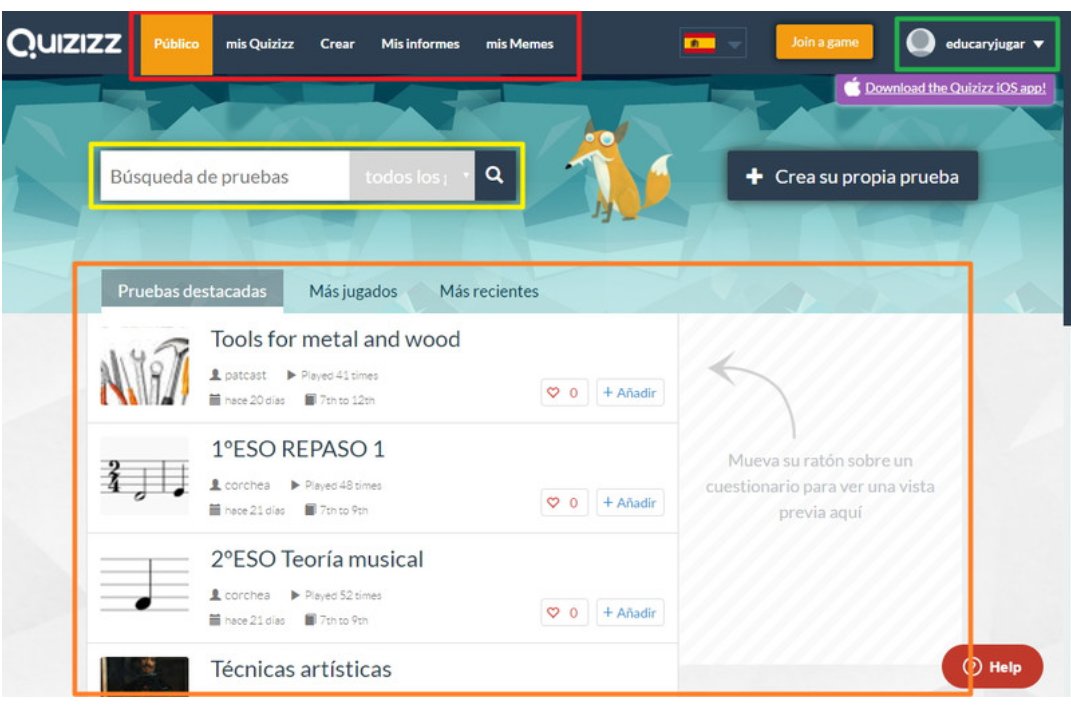Click Añadir for 2ºESO Teoría musical
The image size is (1071, 714).
[x=630, y=613]
